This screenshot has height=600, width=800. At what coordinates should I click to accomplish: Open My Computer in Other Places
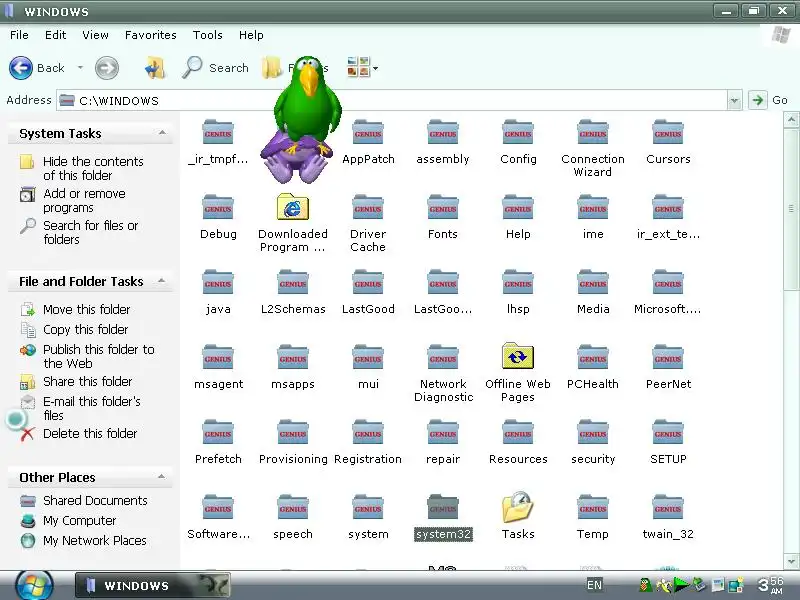click(79, 520)
